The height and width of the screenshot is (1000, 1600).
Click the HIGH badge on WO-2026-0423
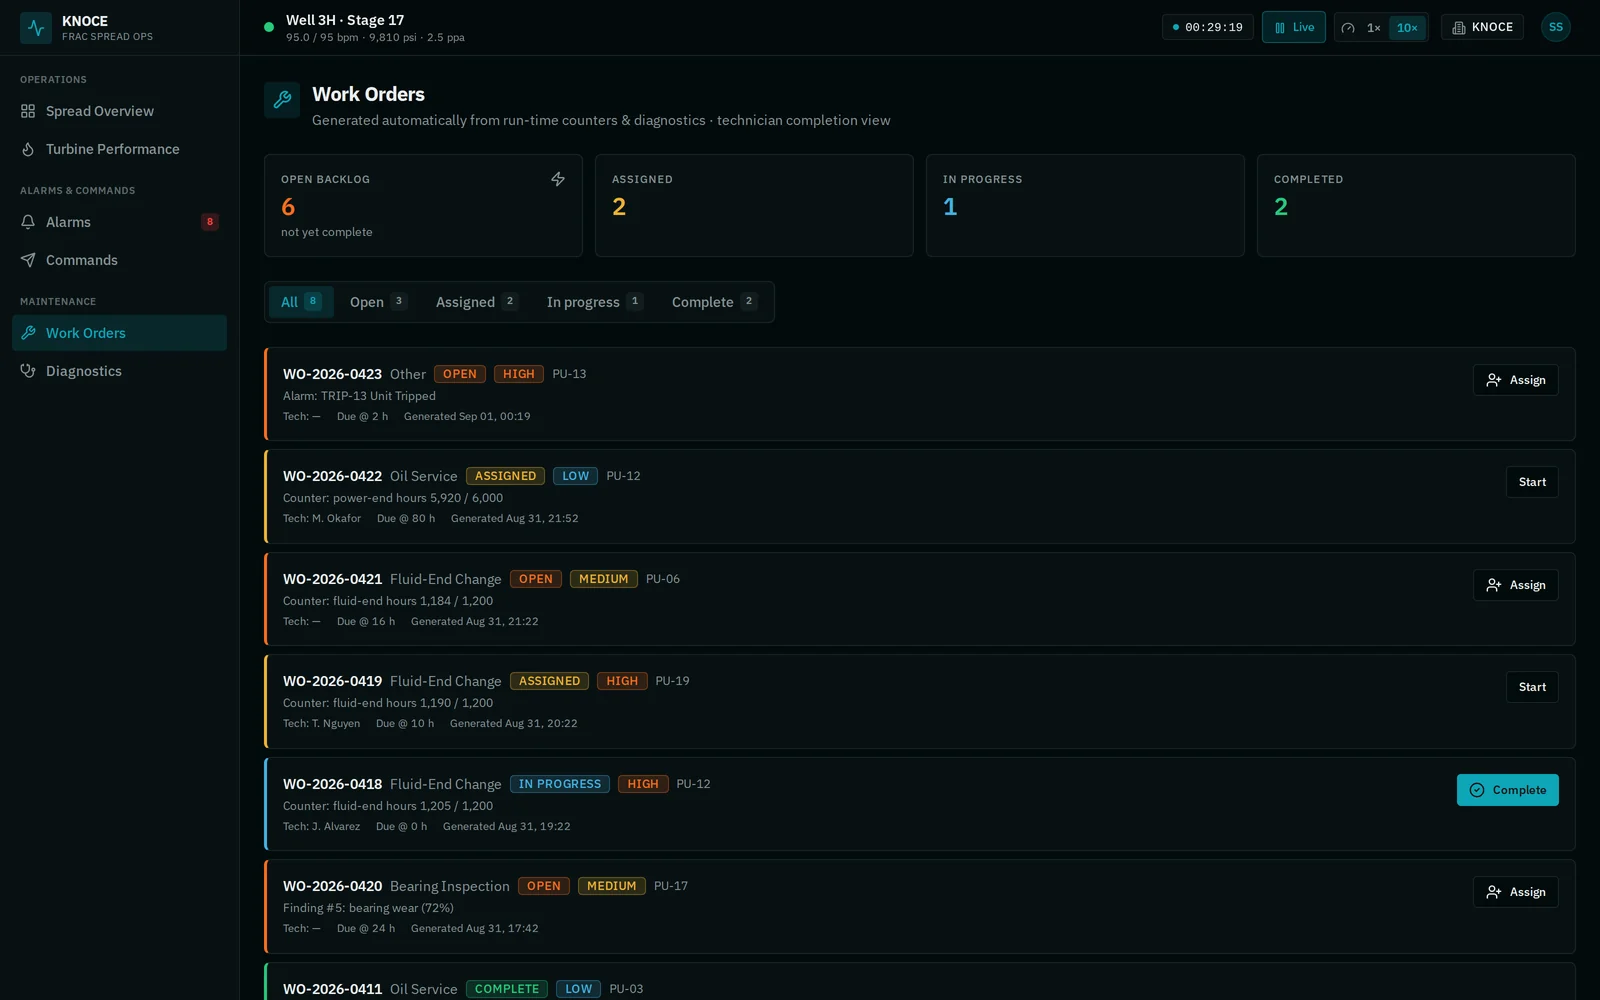[x=519, y=374]
